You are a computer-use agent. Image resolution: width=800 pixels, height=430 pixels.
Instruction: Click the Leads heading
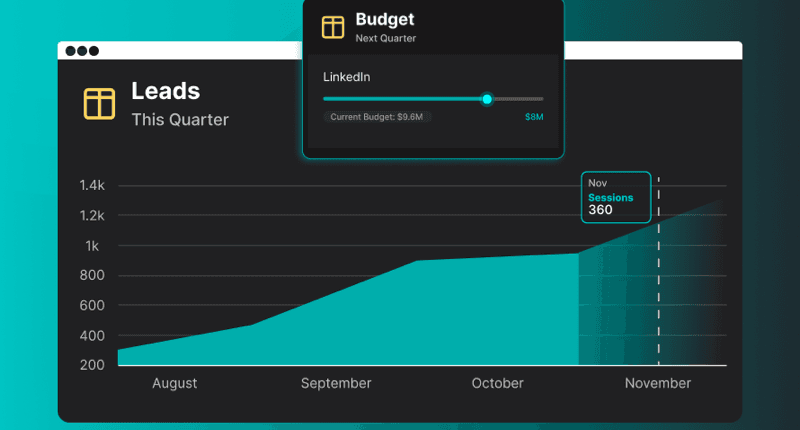(166, 91)
